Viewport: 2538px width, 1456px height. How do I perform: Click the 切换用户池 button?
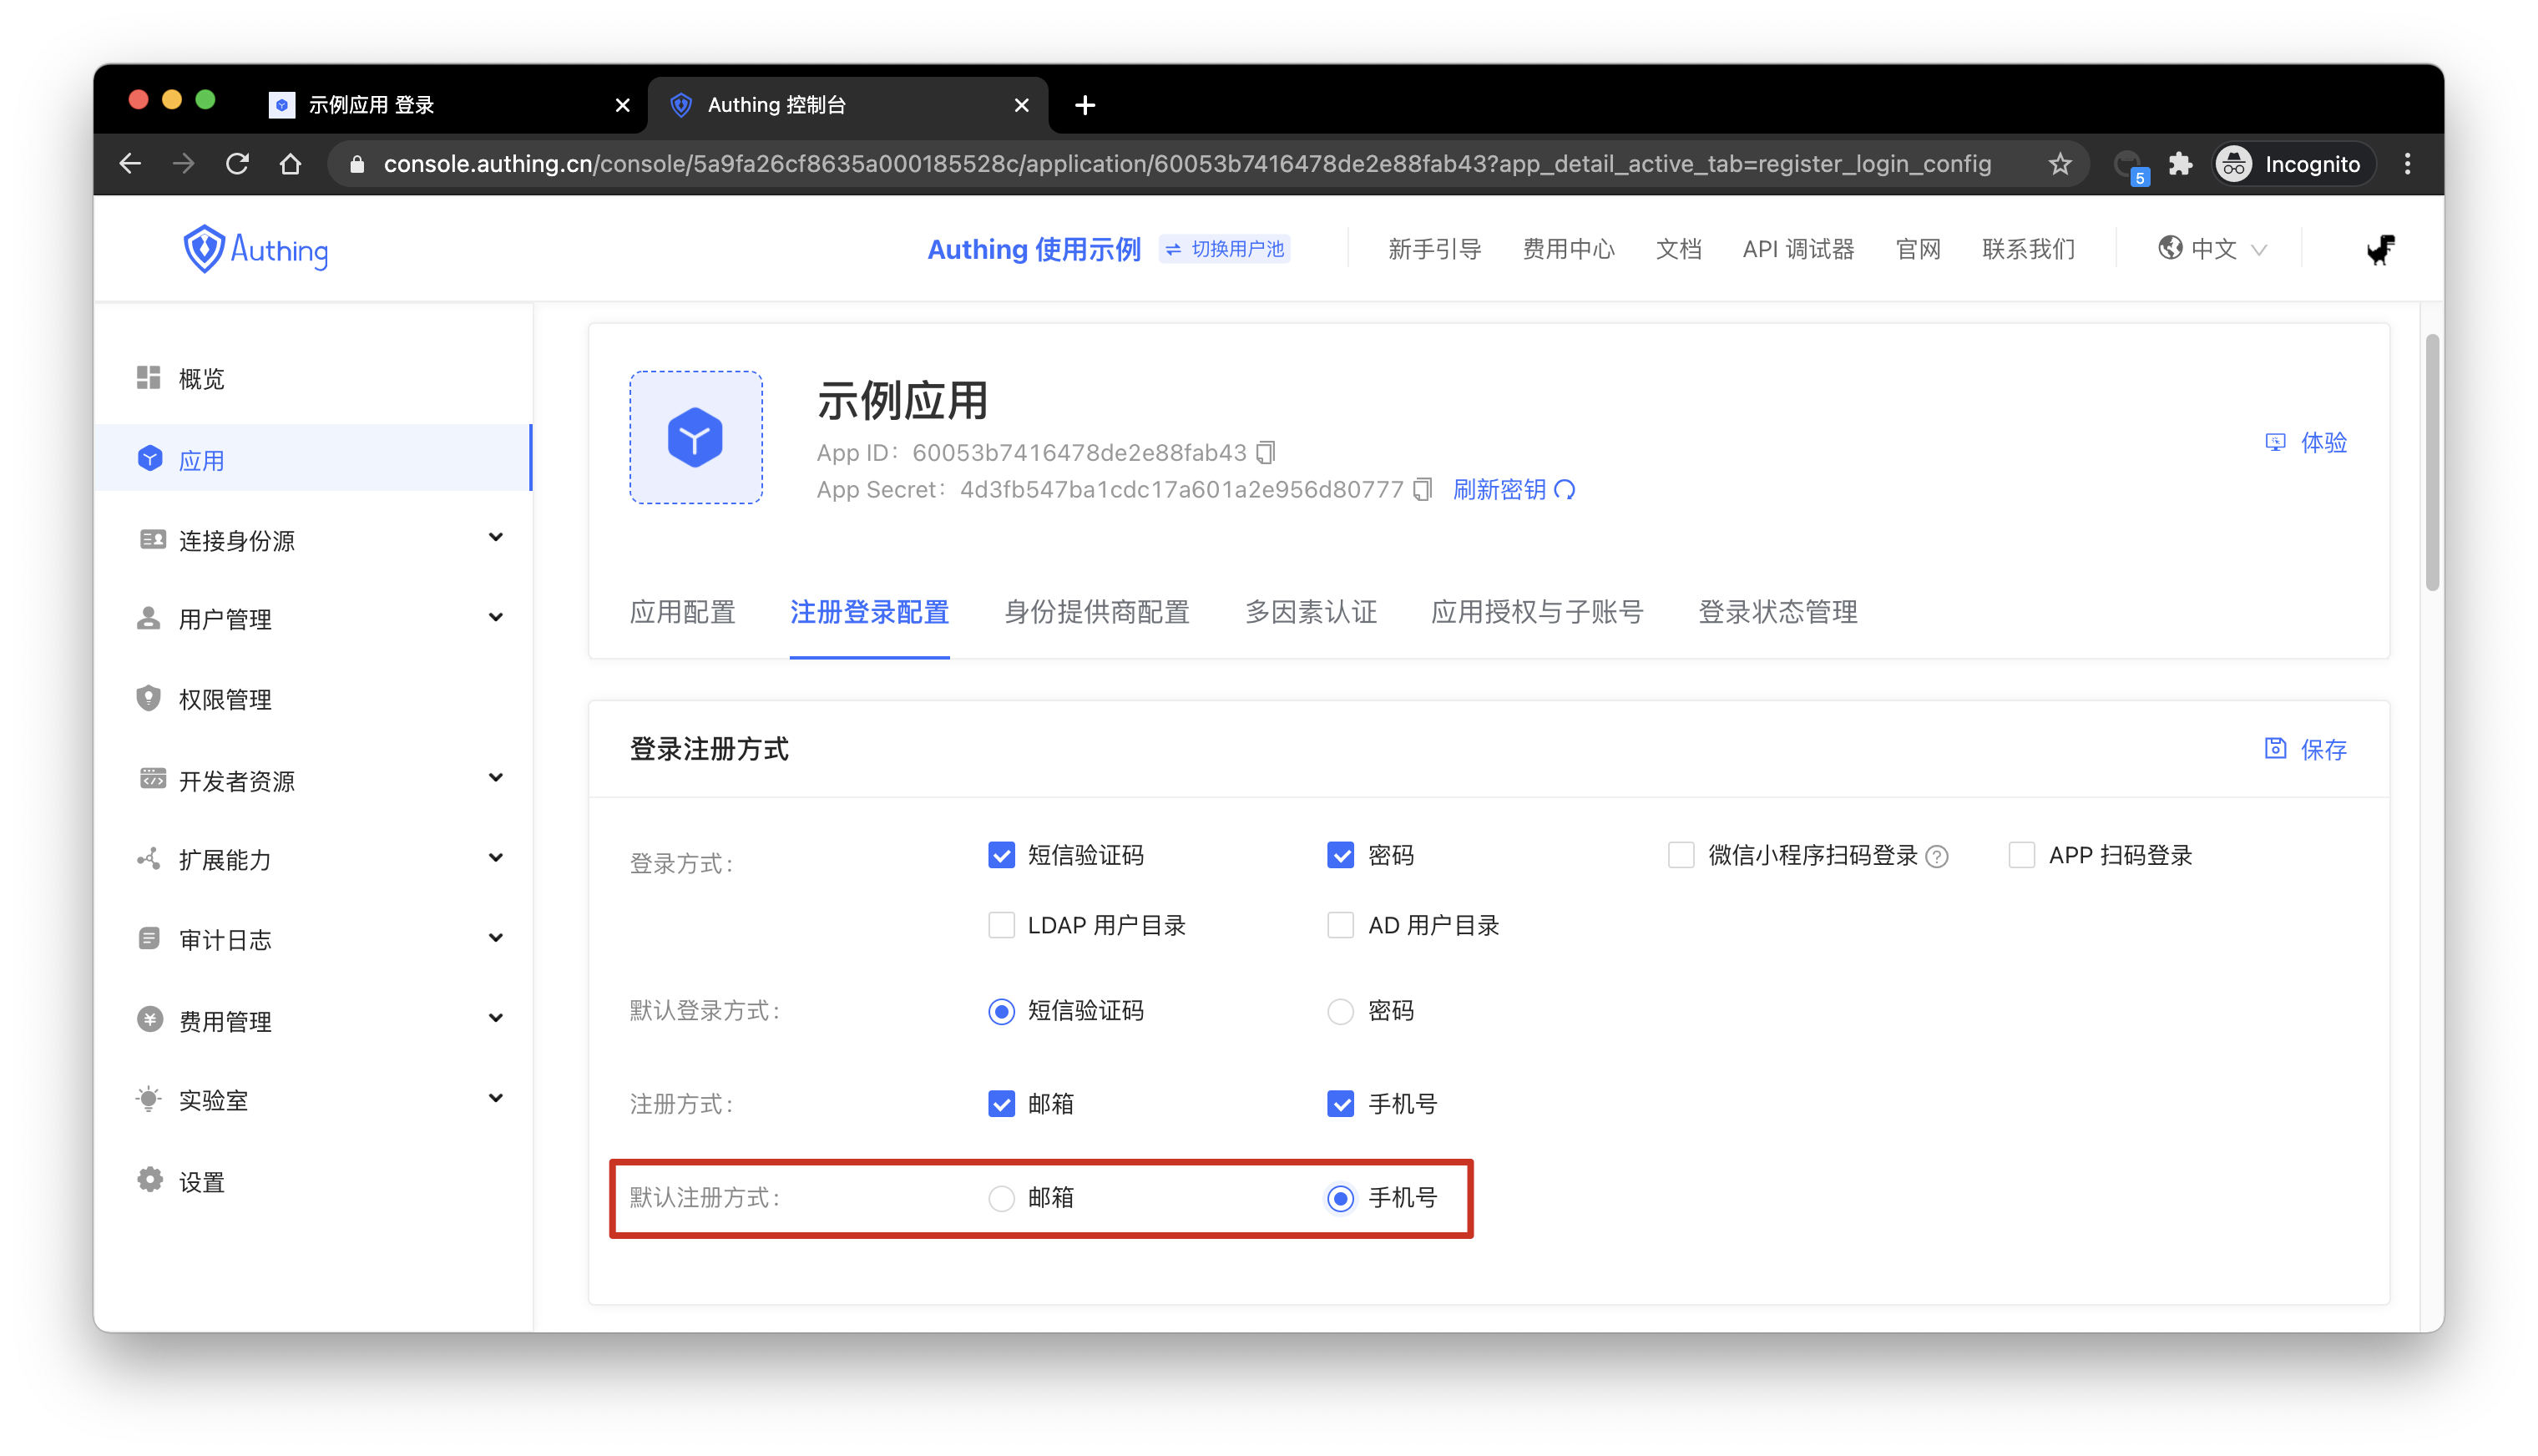click(x=1224, y=249)
